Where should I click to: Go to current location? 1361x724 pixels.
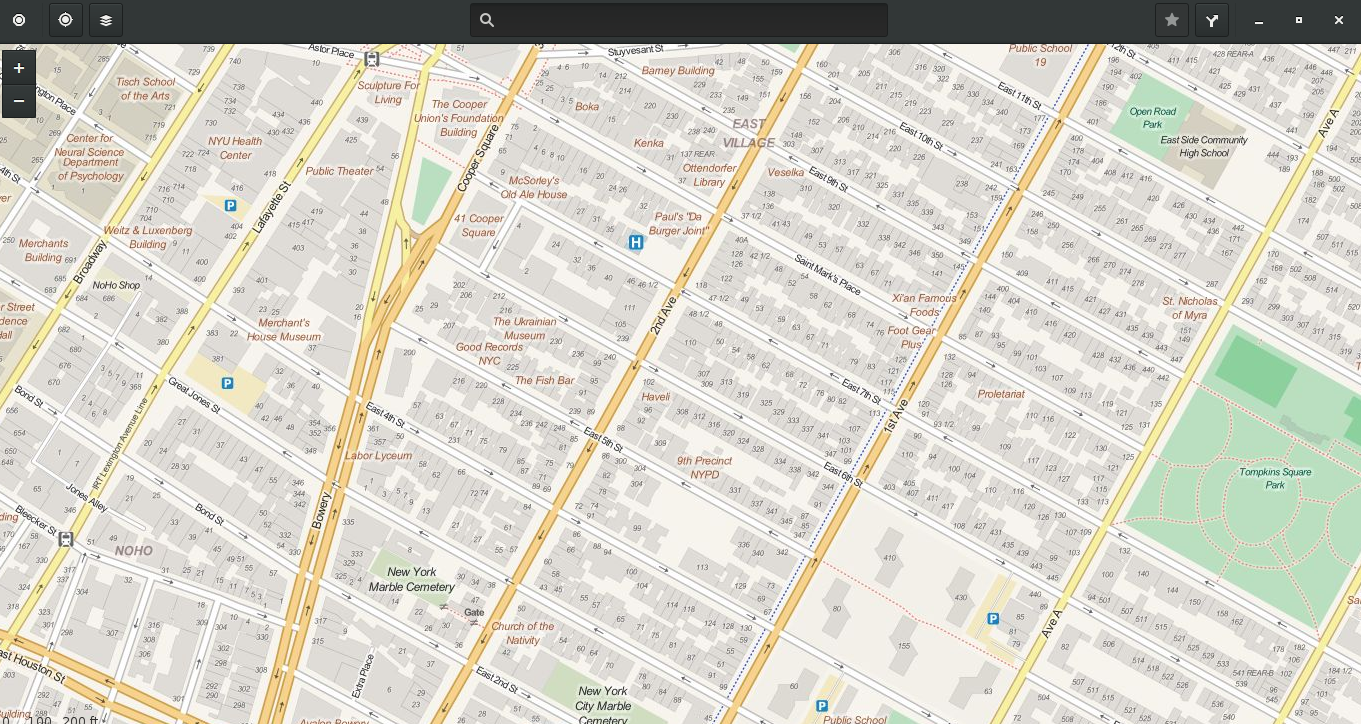click(65, 20)
